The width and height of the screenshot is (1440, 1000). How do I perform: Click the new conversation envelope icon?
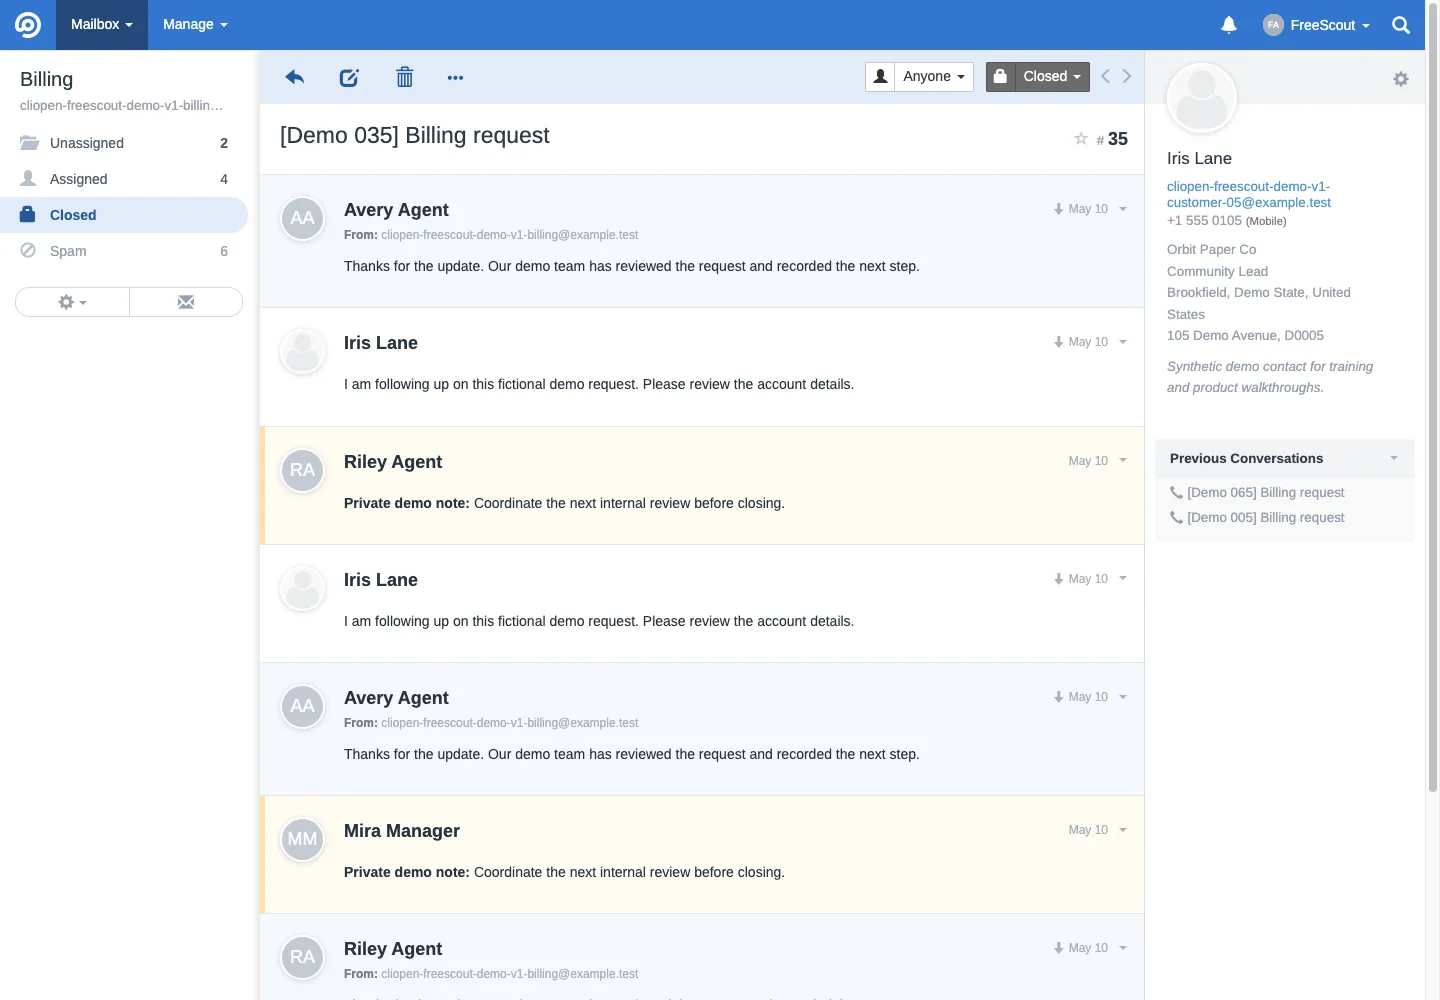point(186,302)
